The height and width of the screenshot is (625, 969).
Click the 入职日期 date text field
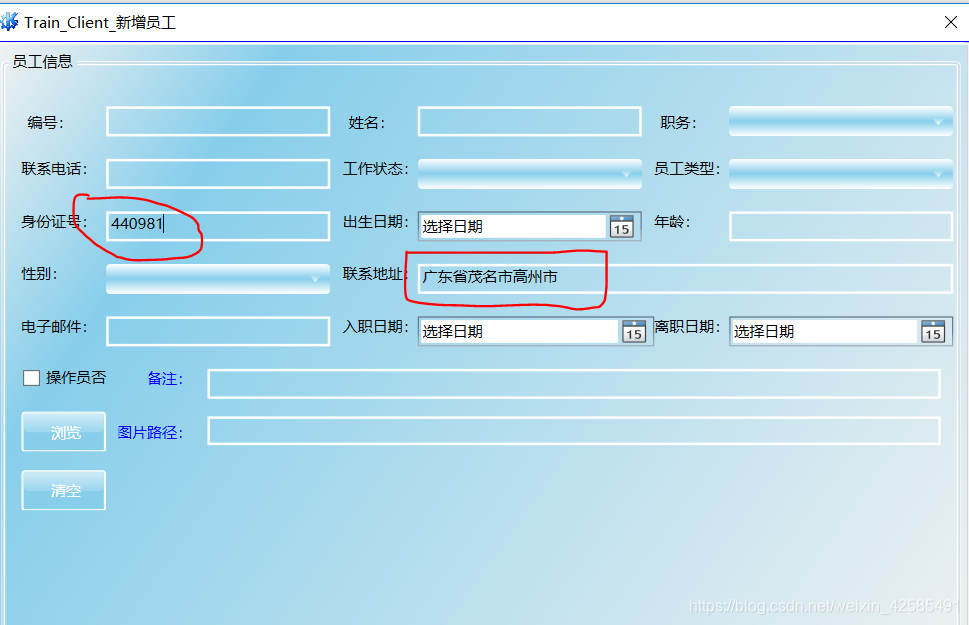(519, 331)
